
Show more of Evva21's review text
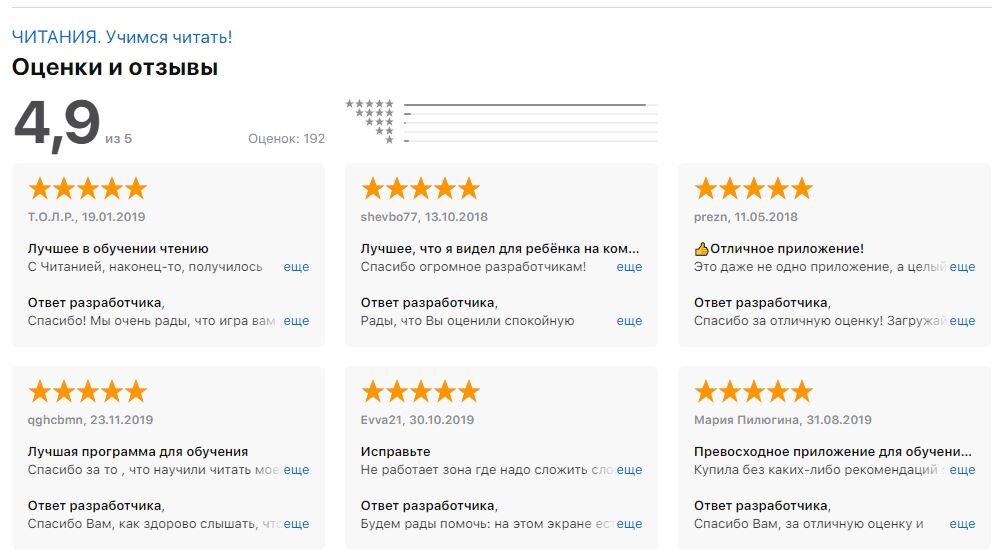pyautogui.click(x=629, y=470)
